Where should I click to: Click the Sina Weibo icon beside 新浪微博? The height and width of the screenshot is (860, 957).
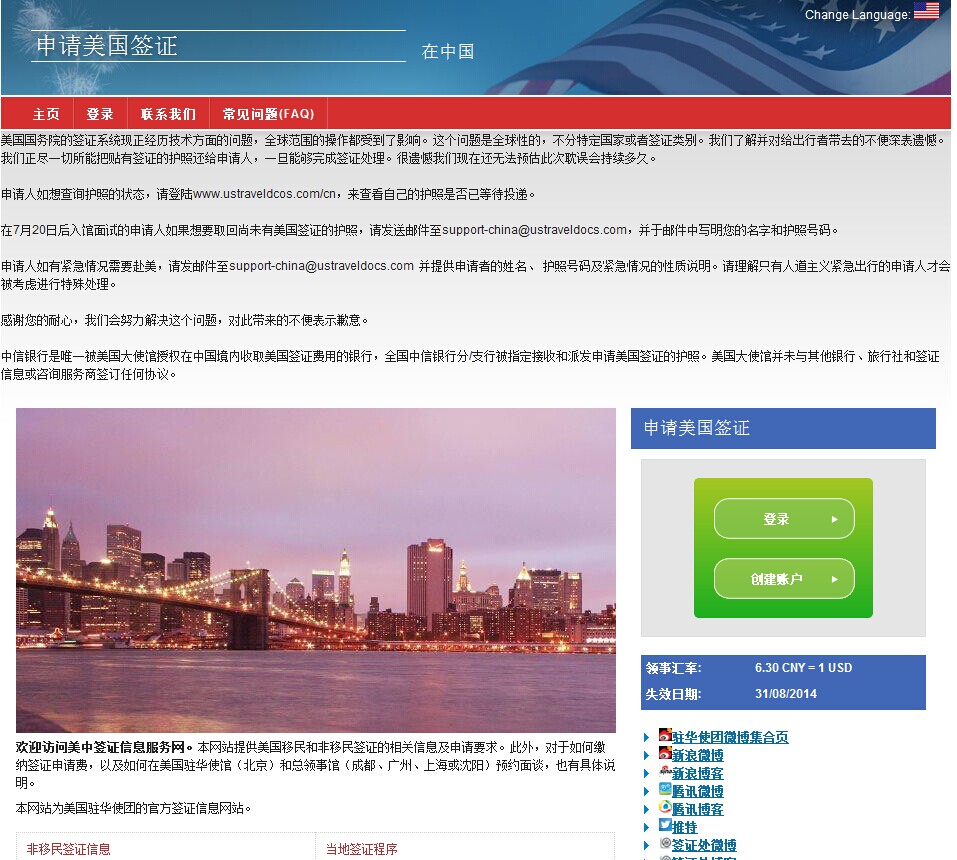[x=665, y=754]
